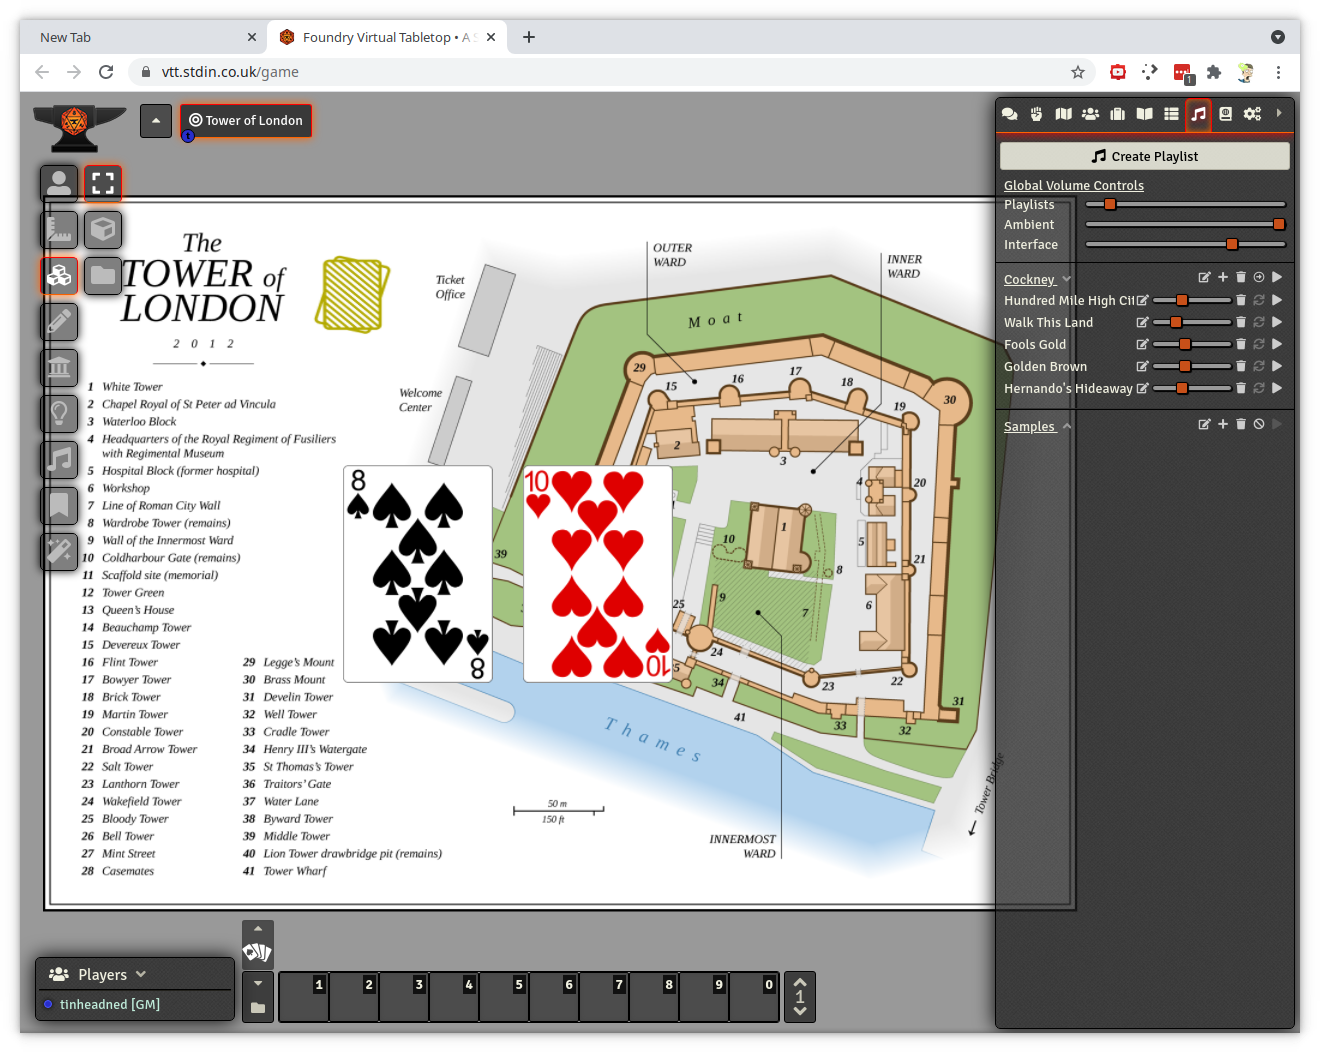Edit the Cockney playlist
The height and width of the screenshot is (1053, 1320).
tap(1204, 278)
